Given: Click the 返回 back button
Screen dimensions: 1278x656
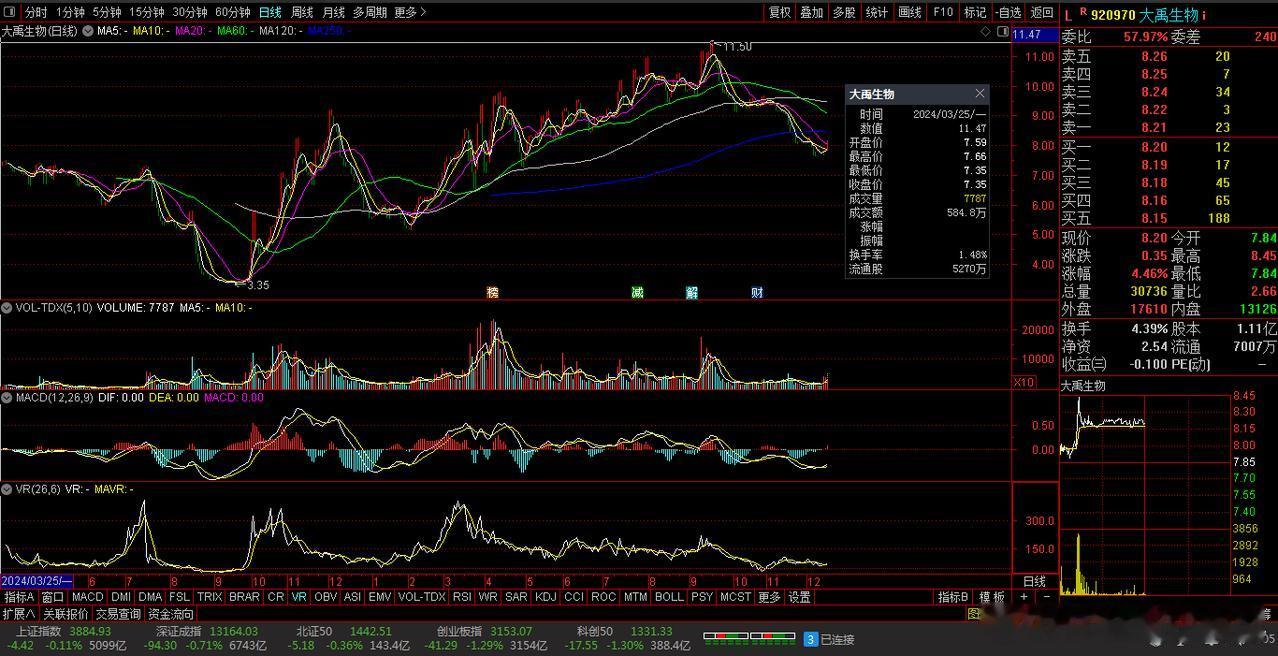Looking at the screenshot, I should (1042, 12).
